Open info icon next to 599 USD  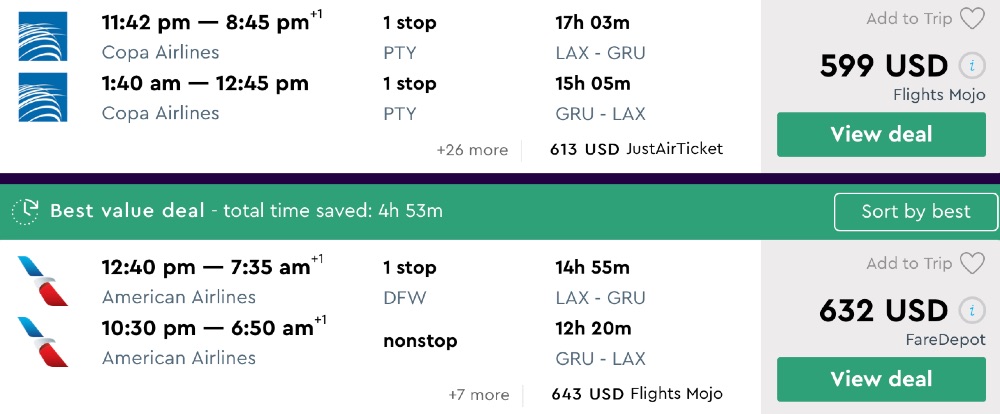pos(971,66)
